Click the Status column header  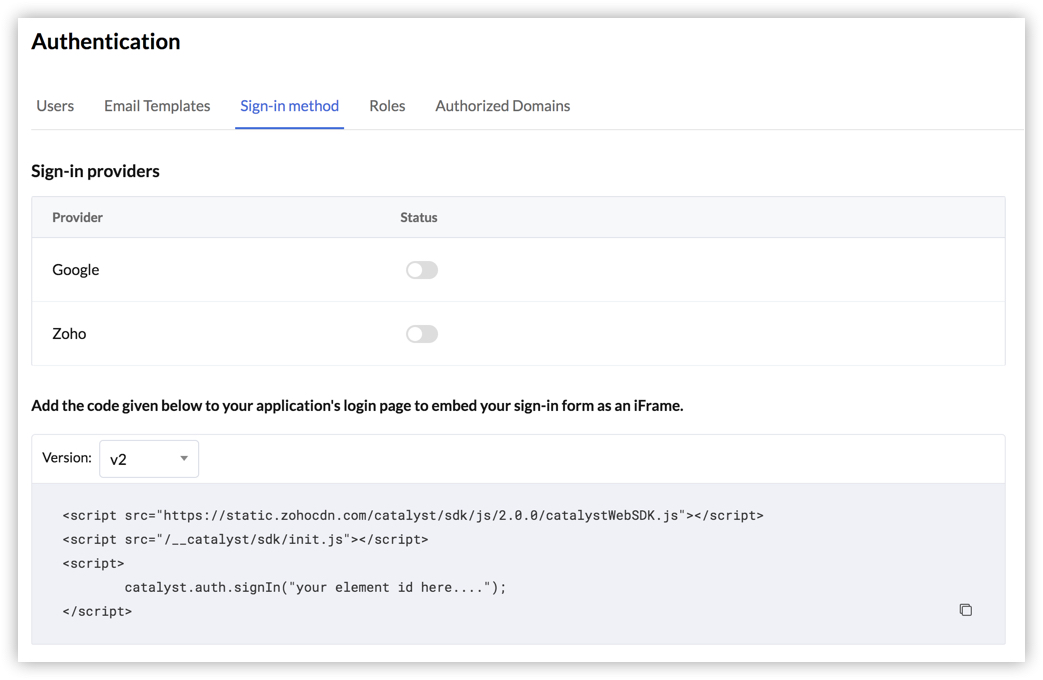418,218
